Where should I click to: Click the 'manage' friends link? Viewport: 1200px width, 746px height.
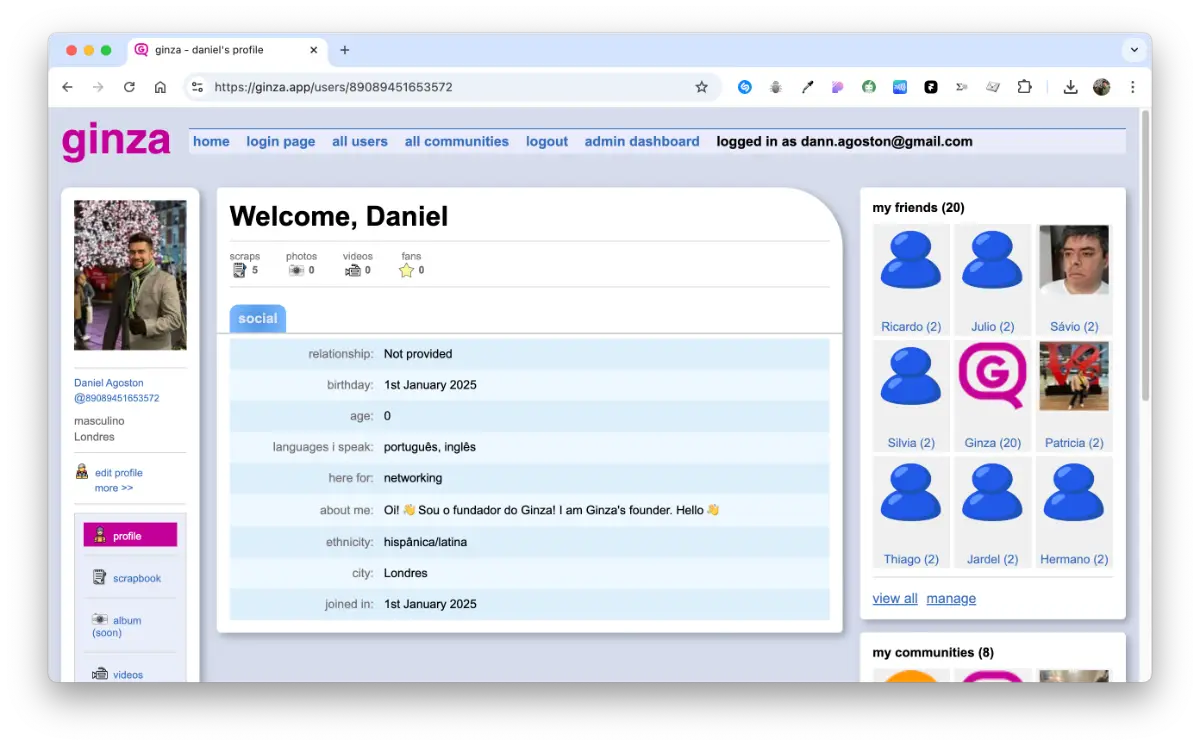(x=951, y=598)
